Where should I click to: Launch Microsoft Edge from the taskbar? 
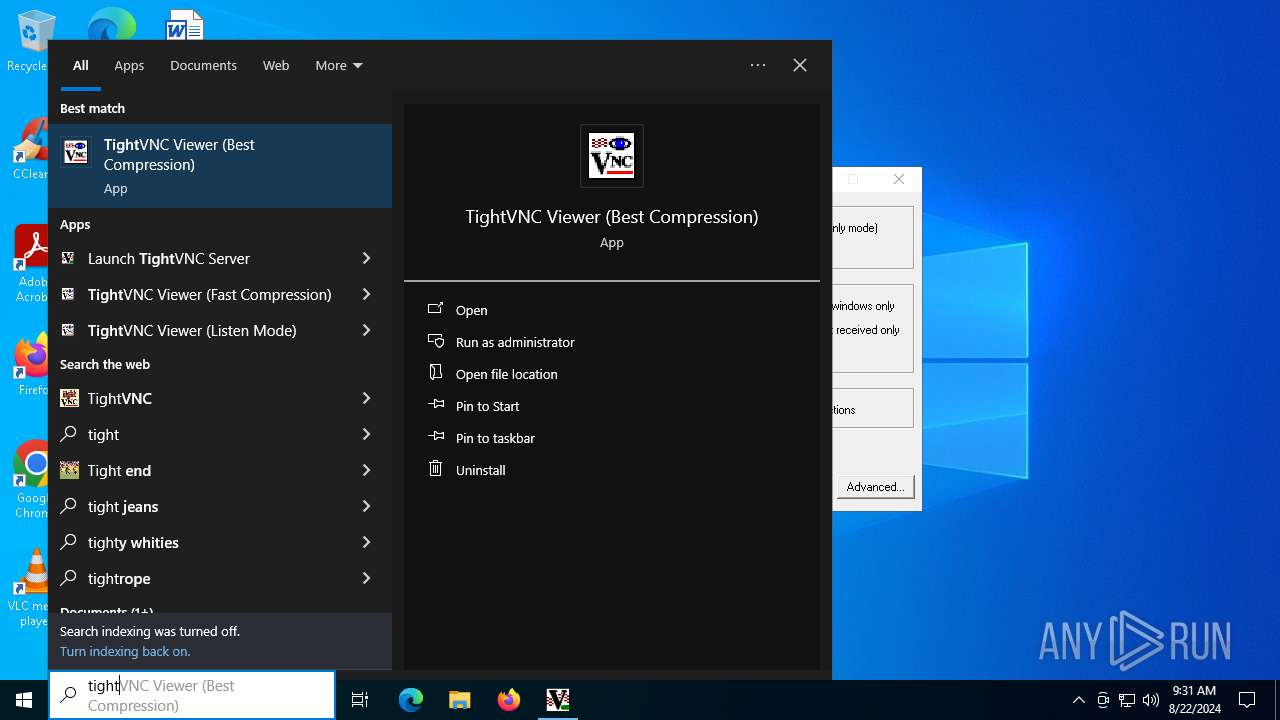411,700
